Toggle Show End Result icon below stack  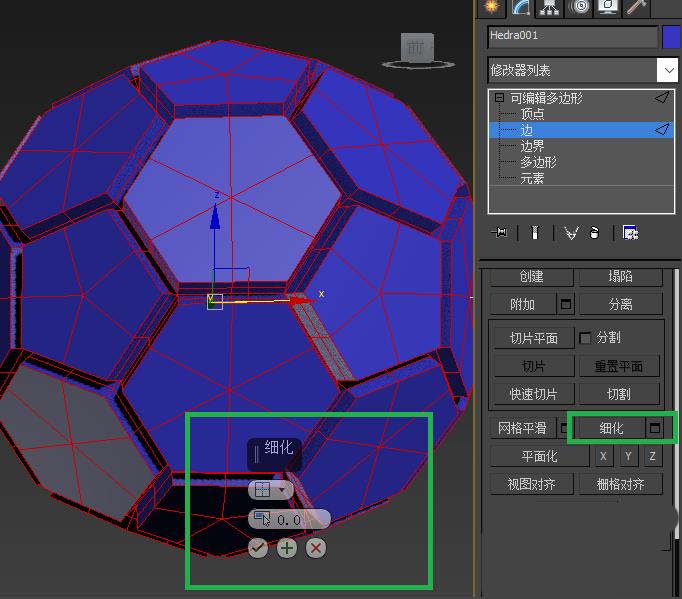point(535,233)
